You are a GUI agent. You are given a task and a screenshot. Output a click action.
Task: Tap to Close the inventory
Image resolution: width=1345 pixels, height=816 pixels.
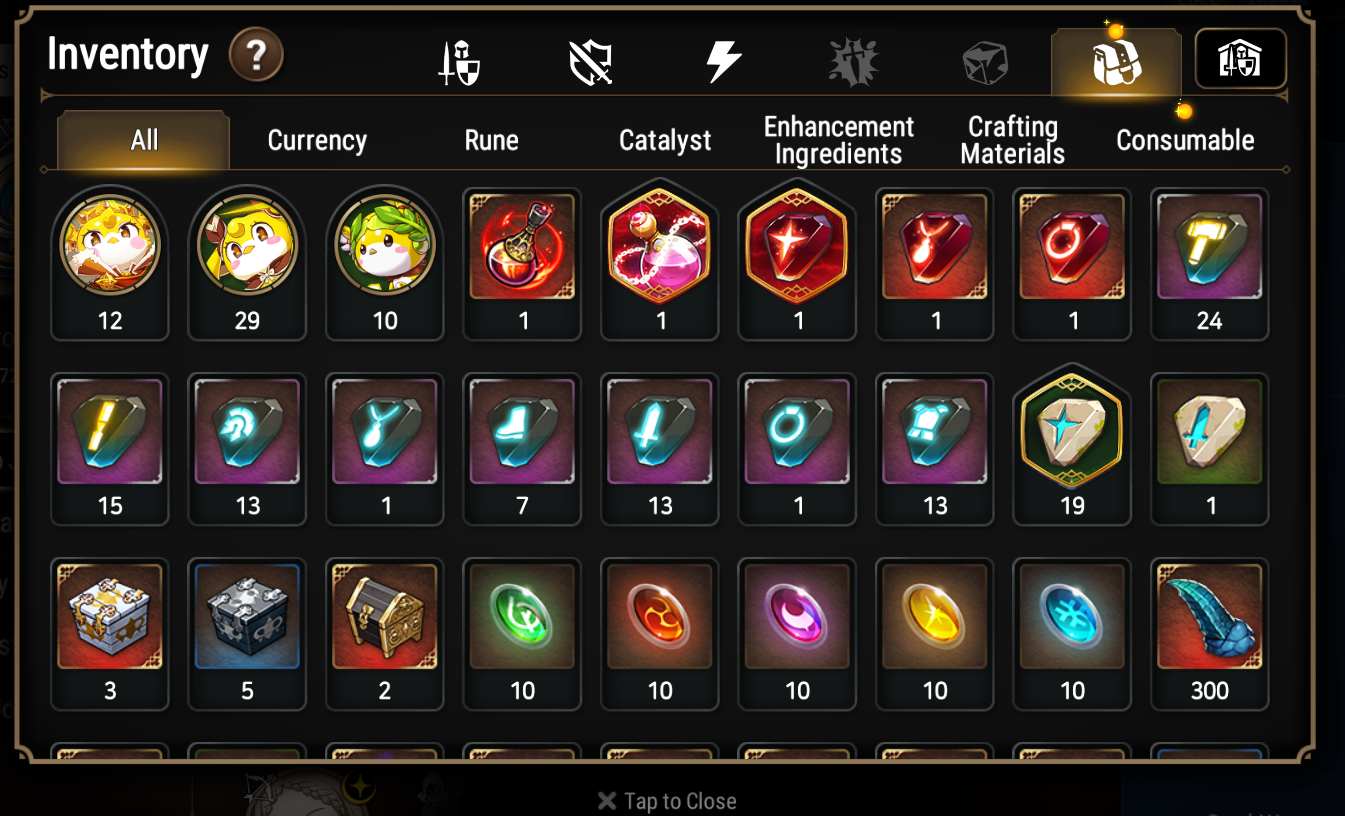point(666,801)
